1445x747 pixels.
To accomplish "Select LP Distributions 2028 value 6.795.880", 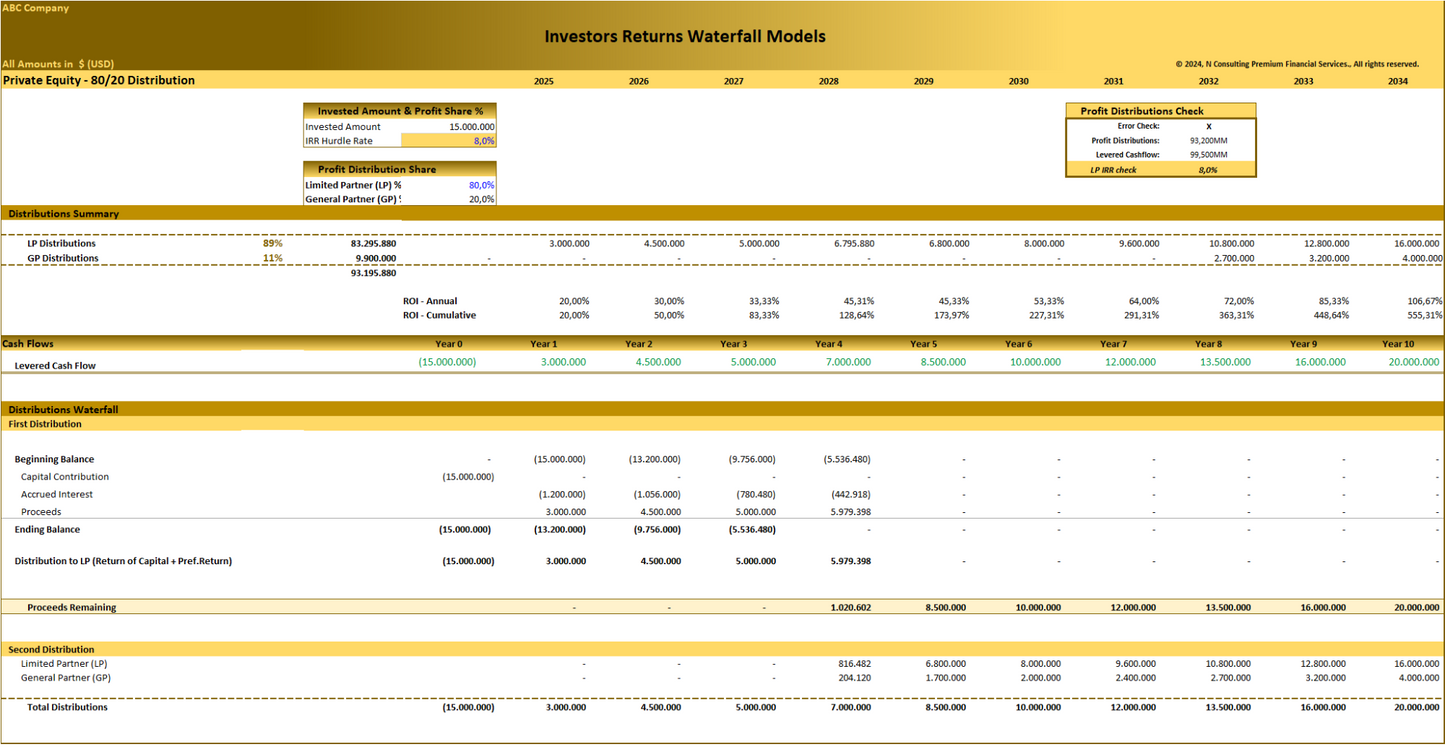I will pyautogui.click(x=854, y=243).
